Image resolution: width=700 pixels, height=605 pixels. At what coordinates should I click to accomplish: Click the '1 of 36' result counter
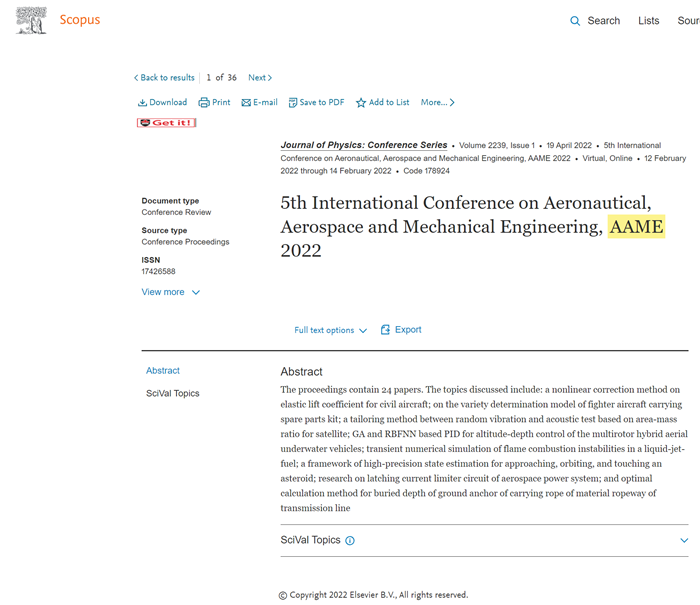point(221,78)
